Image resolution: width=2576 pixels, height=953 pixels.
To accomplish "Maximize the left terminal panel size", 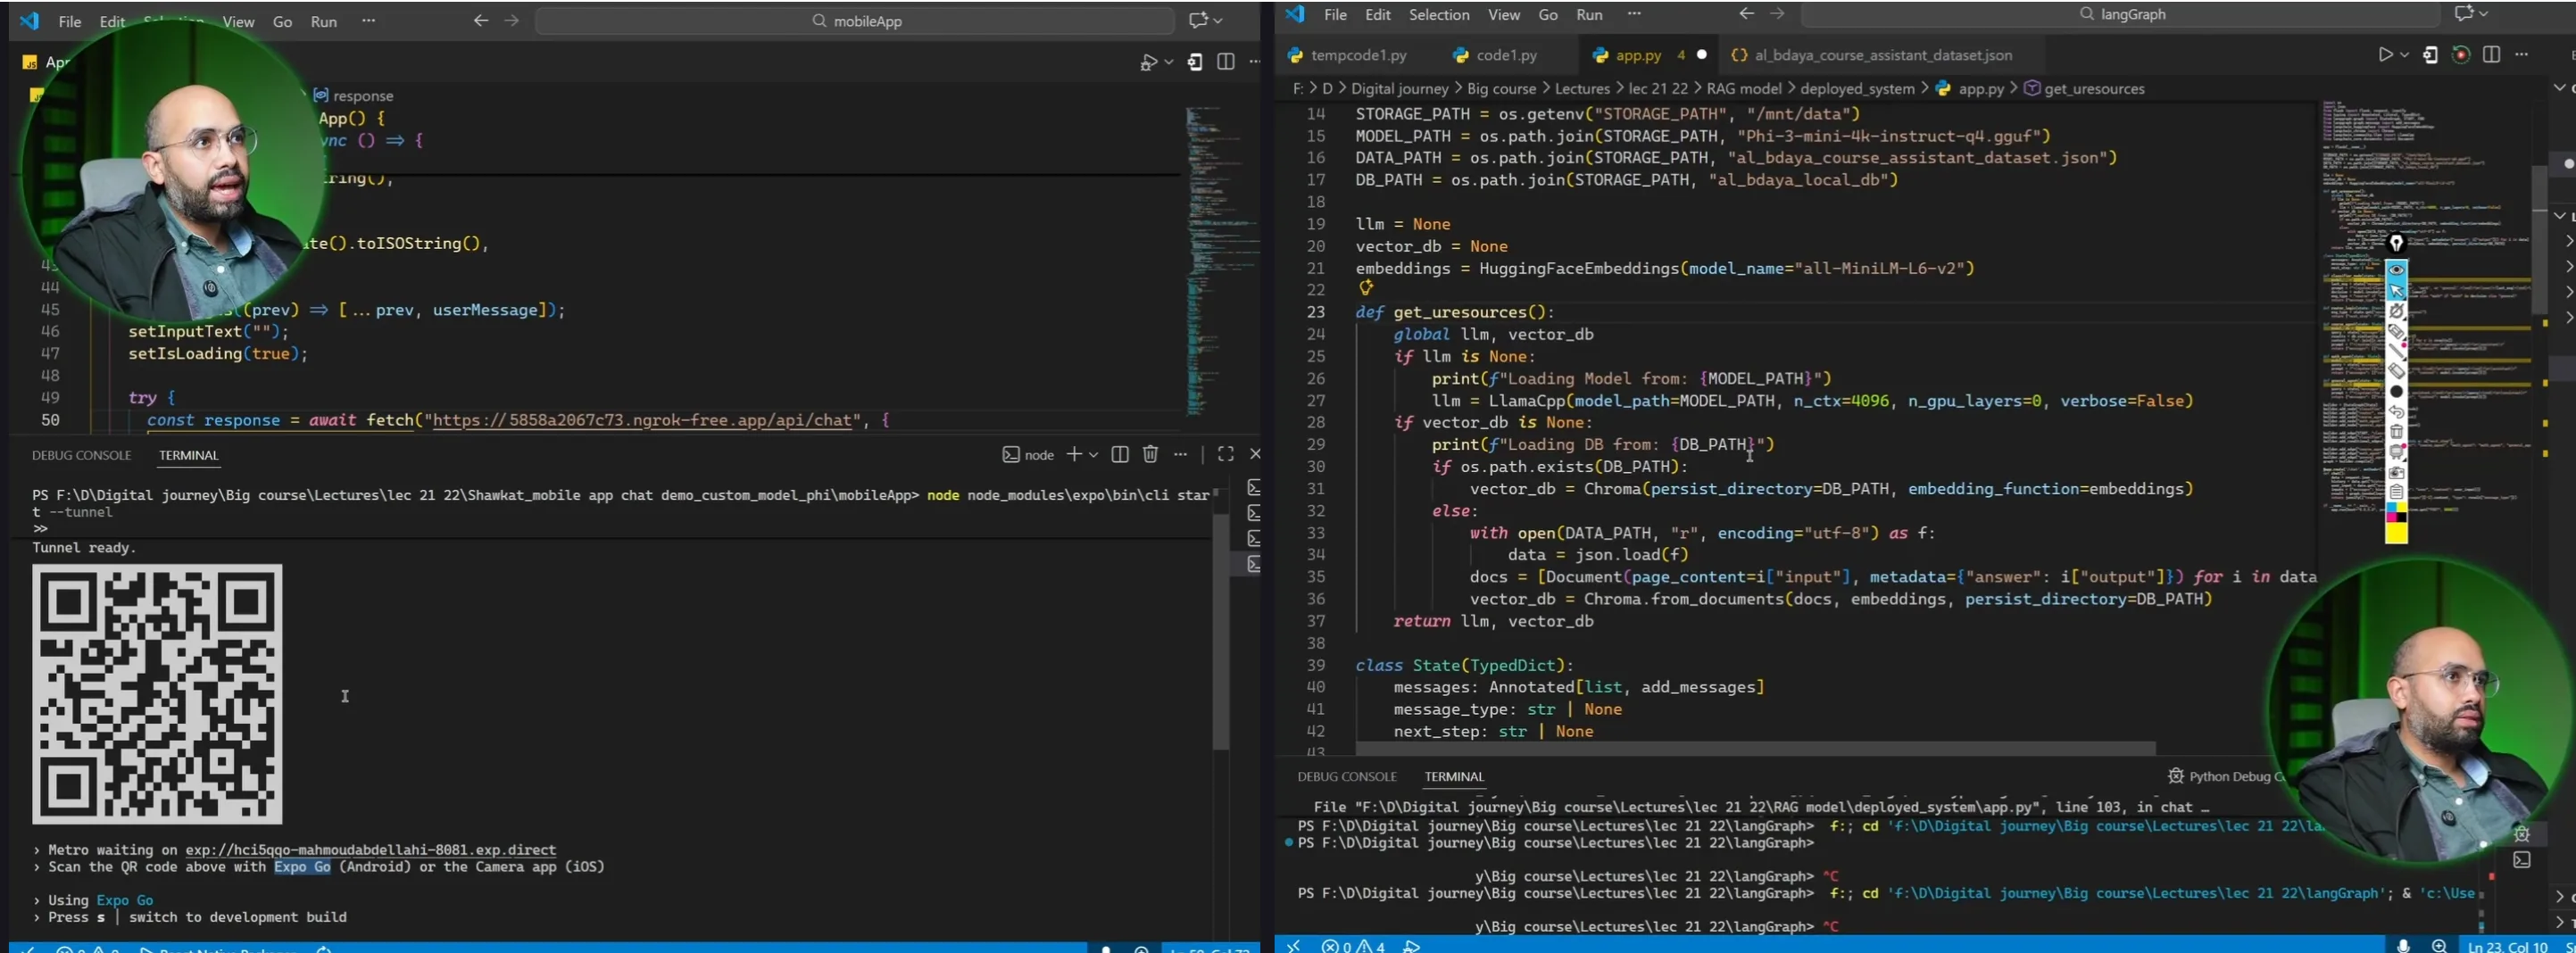I will [x=1225, y=454].
